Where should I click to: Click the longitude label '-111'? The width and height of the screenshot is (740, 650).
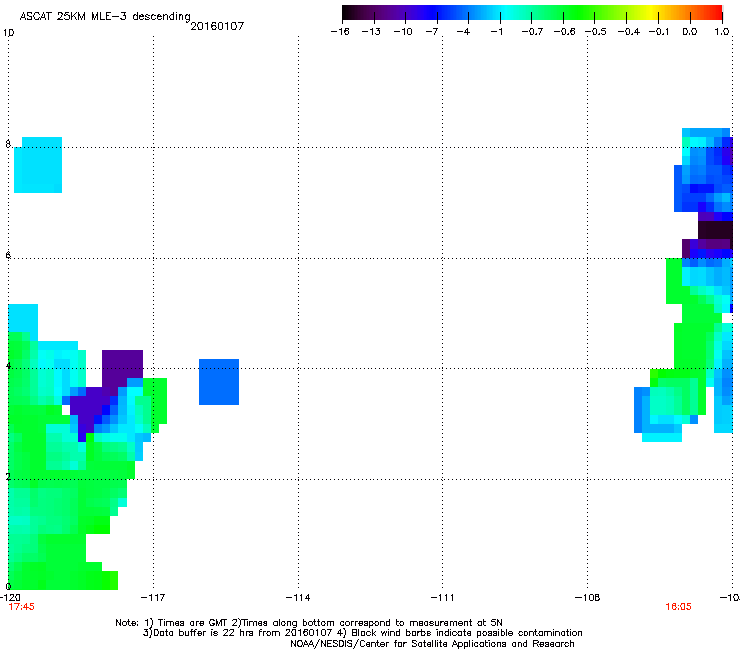[x=442, y=598]
